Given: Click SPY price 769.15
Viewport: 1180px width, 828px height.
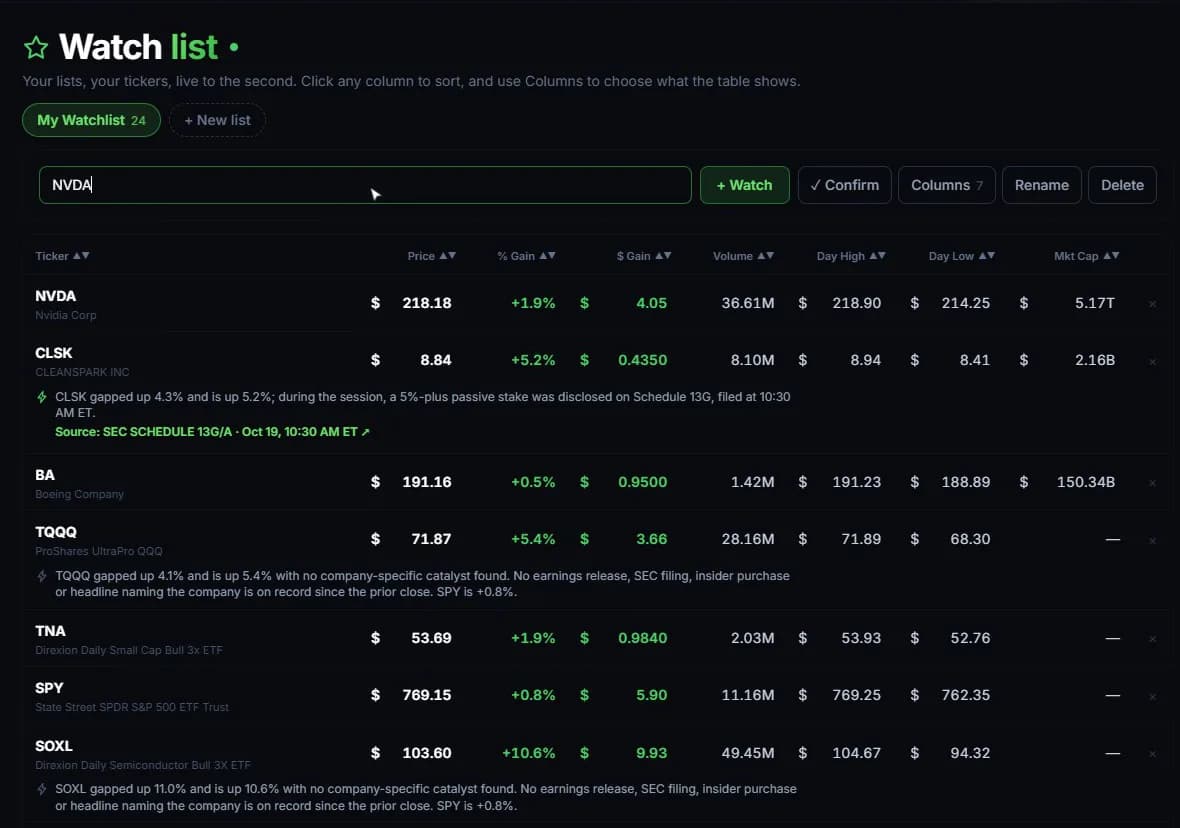Looking at the screenshot, I should click(x=427, y=695).
